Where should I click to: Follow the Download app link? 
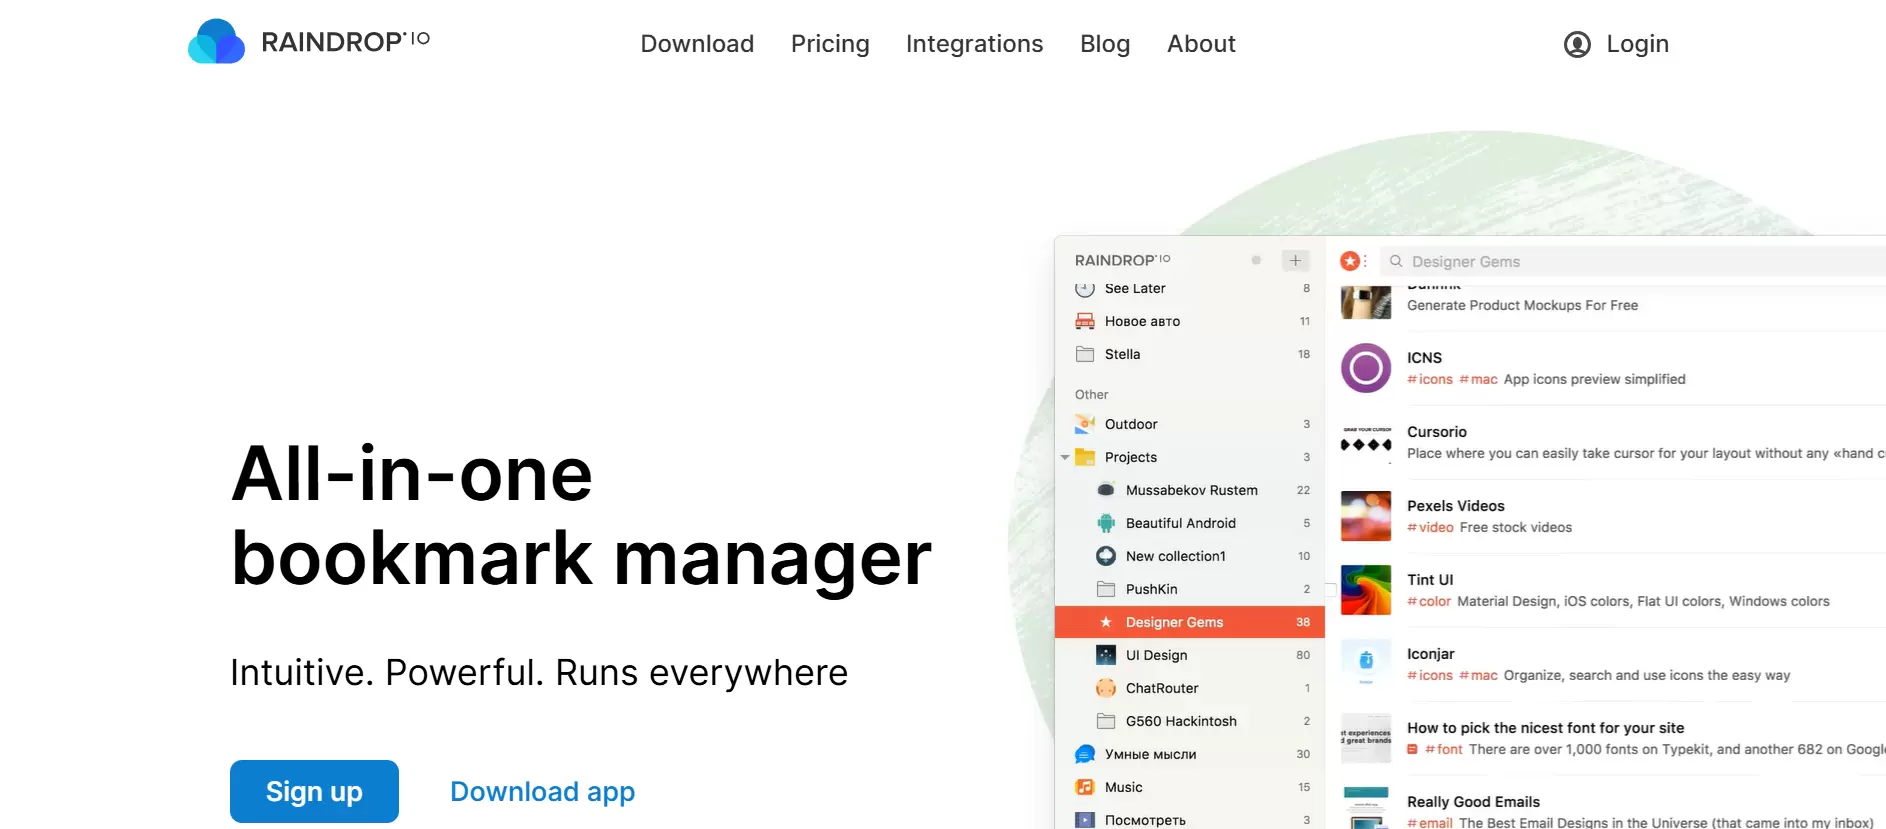[542, 791]
